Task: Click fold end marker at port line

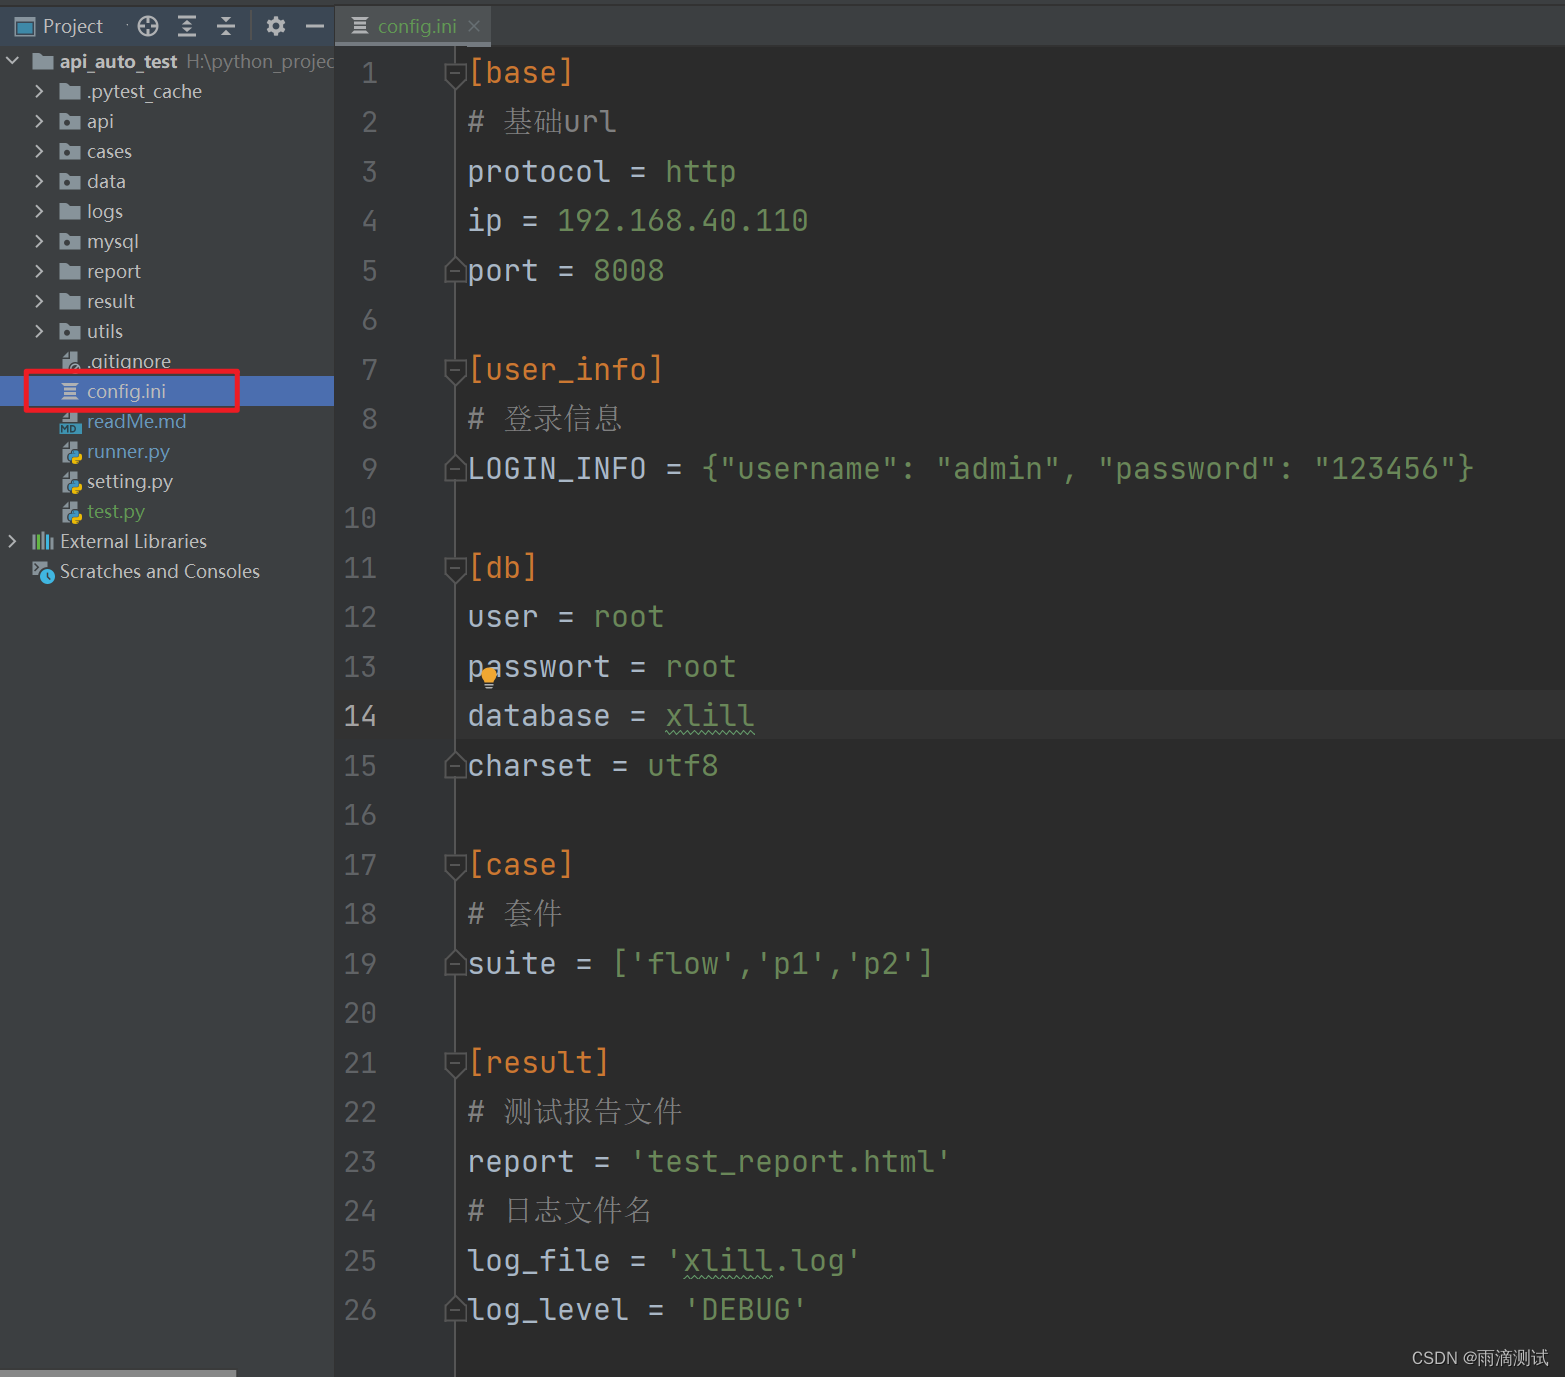Action: (455, 270)
